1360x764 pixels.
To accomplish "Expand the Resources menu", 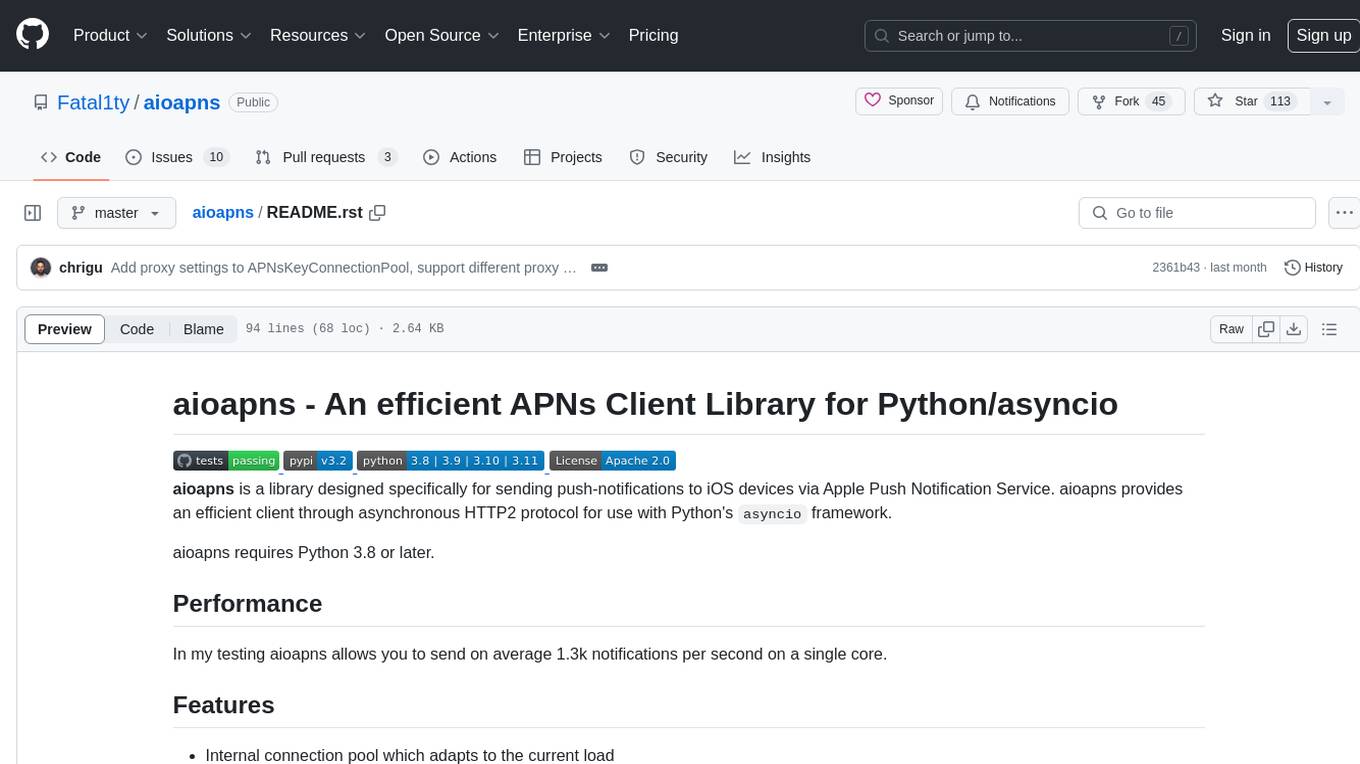I will (317, 35).
